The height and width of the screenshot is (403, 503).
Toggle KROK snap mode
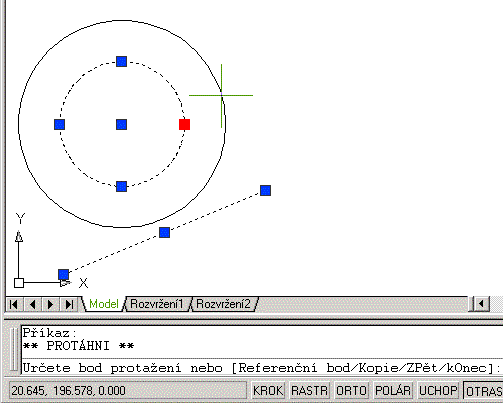pos(268,390)
